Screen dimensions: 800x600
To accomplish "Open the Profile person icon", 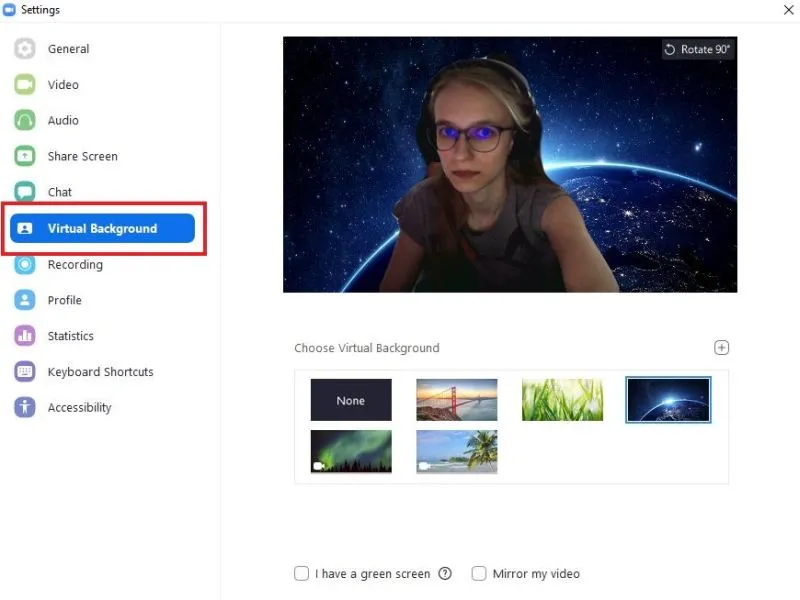I will [25, 300].
